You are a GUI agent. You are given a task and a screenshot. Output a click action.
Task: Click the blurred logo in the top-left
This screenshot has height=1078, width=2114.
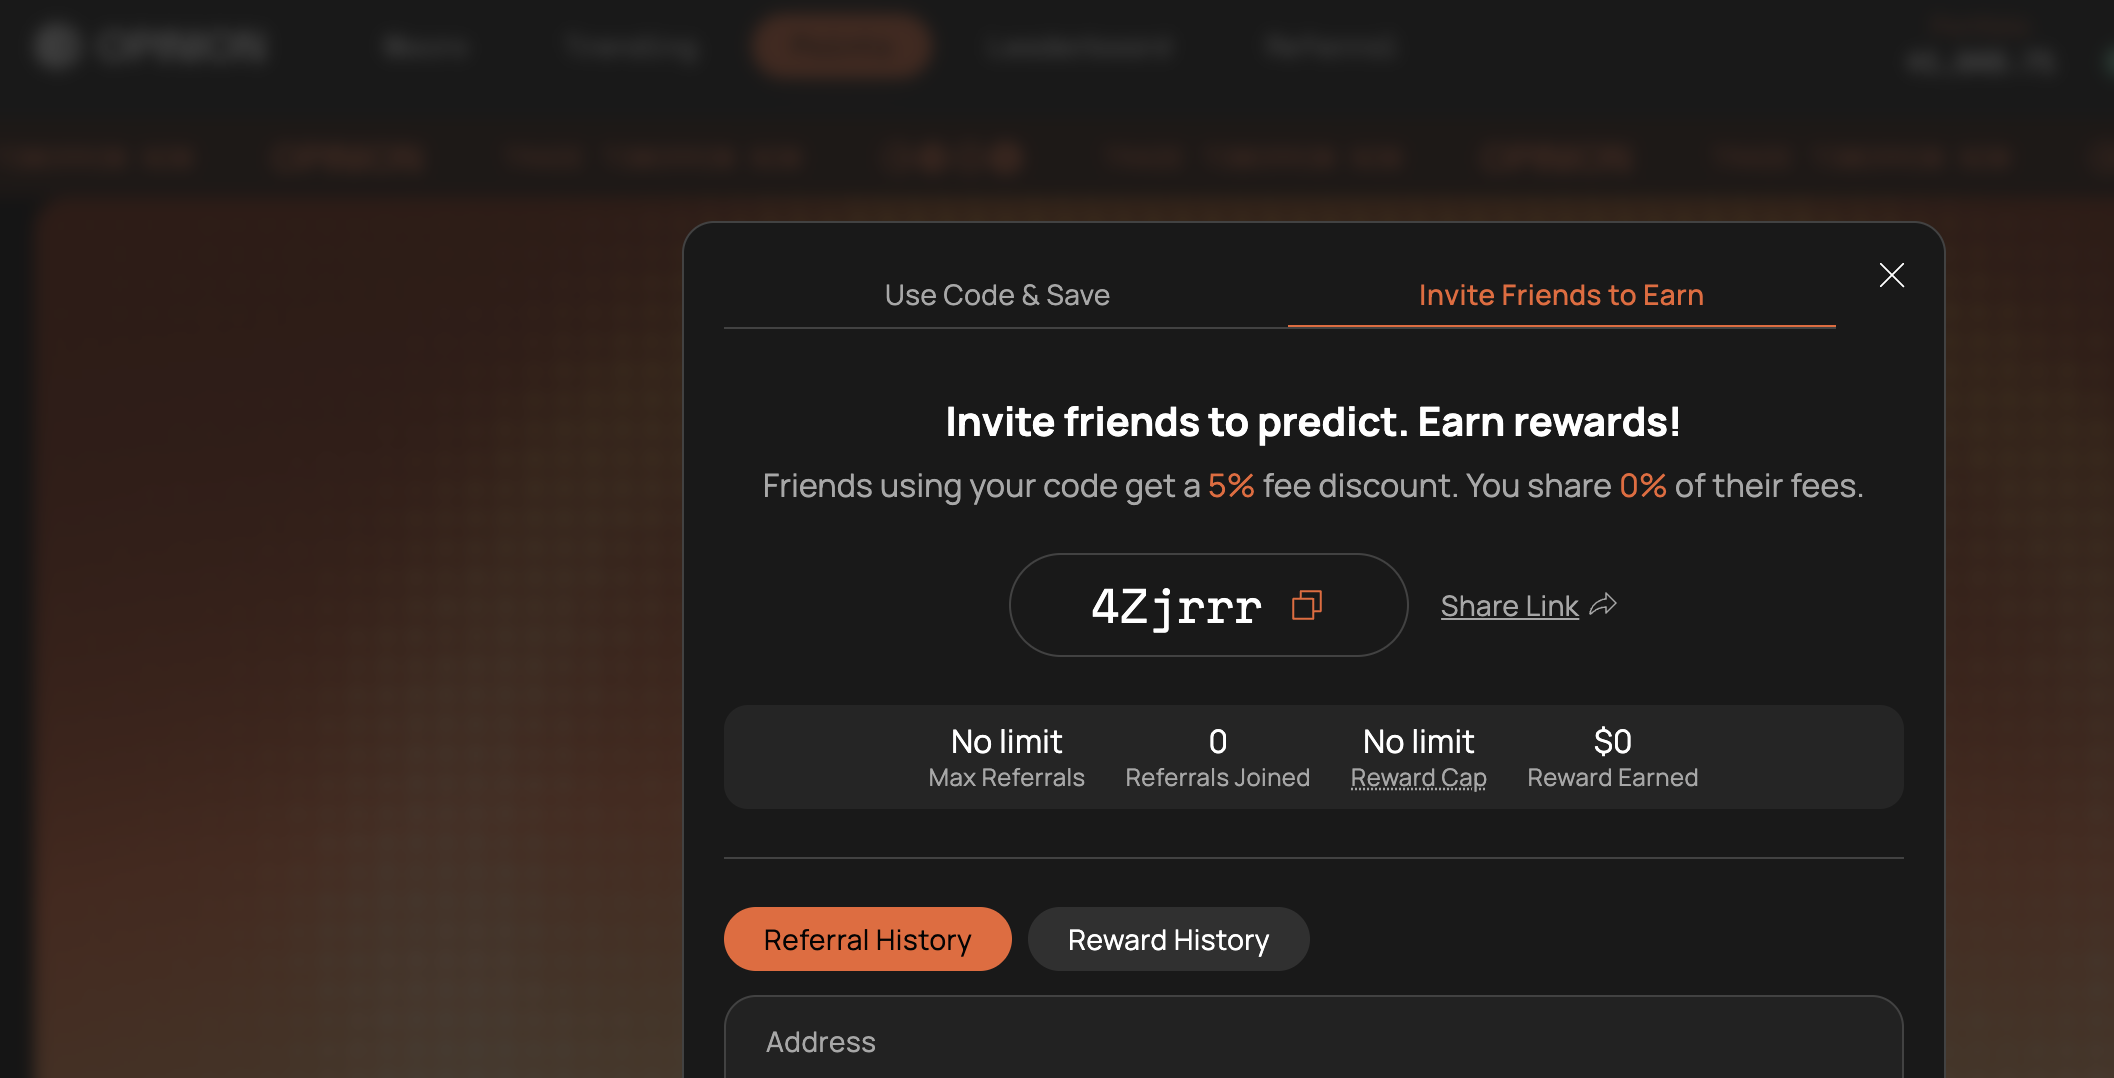click(150, 45)
